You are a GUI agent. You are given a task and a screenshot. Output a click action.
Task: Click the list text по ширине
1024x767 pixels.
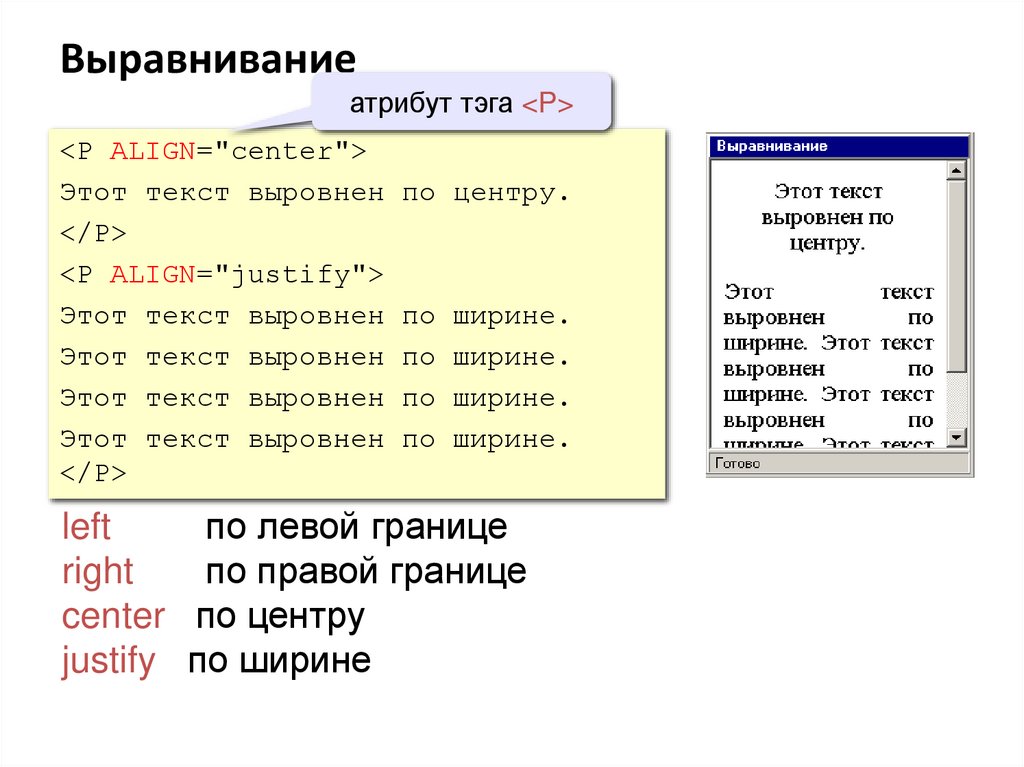280,661
